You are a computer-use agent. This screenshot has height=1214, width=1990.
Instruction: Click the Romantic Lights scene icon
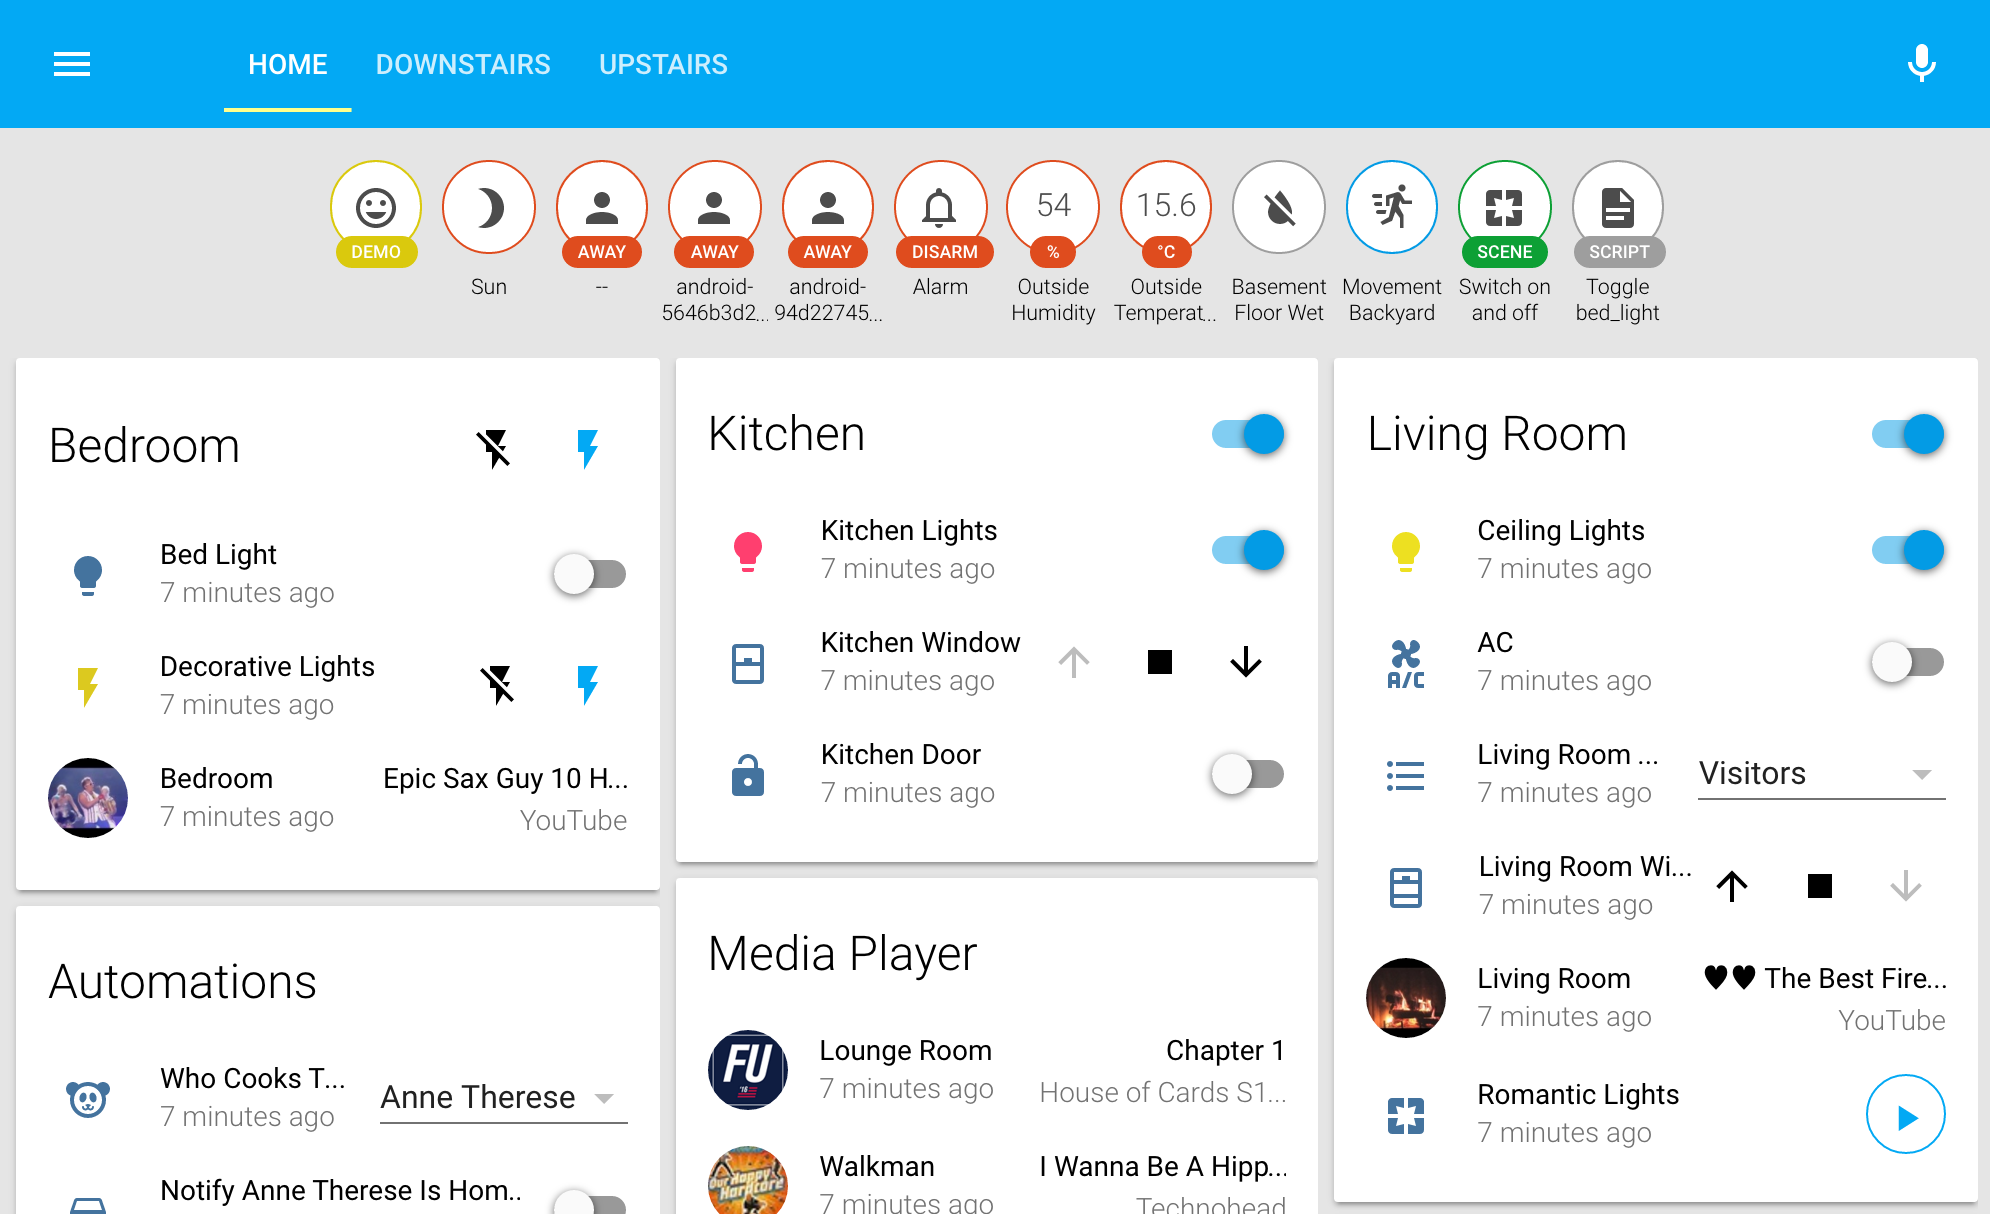(1404, 1112)
